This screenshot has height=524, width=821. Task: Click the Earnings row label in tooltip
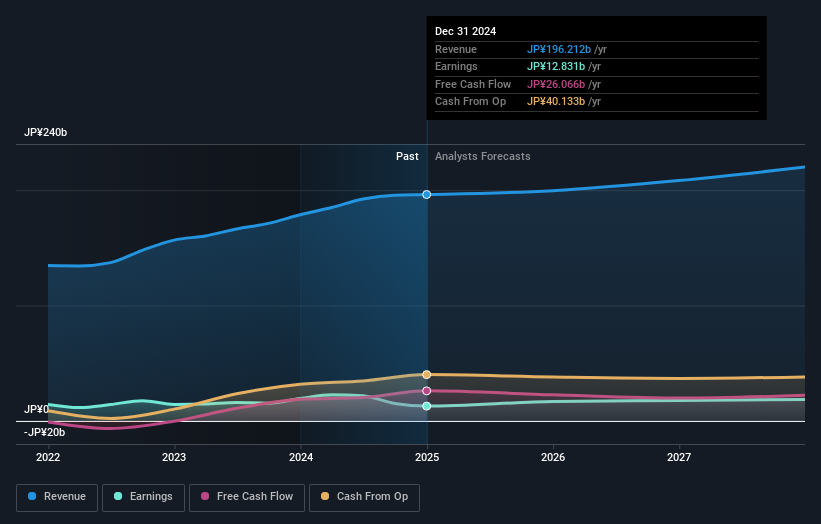pos(456,66)
